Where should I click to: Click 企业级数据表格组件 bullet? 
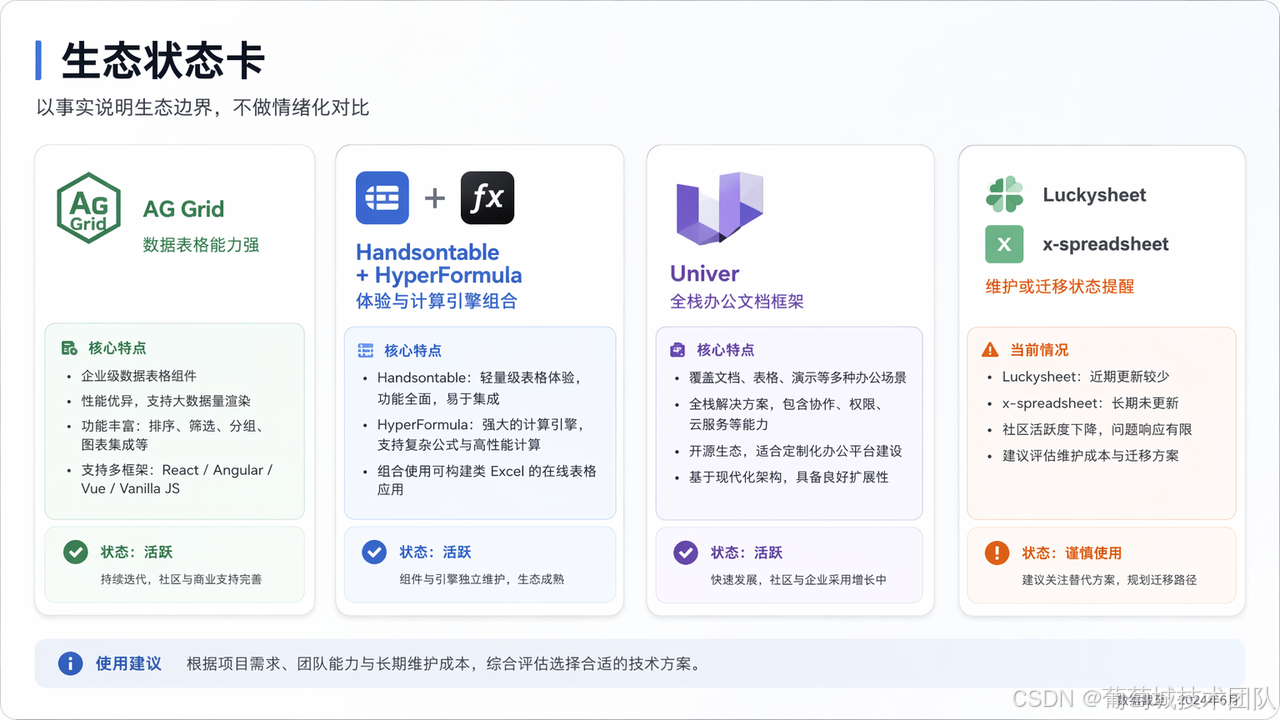[x=139, y=376]
